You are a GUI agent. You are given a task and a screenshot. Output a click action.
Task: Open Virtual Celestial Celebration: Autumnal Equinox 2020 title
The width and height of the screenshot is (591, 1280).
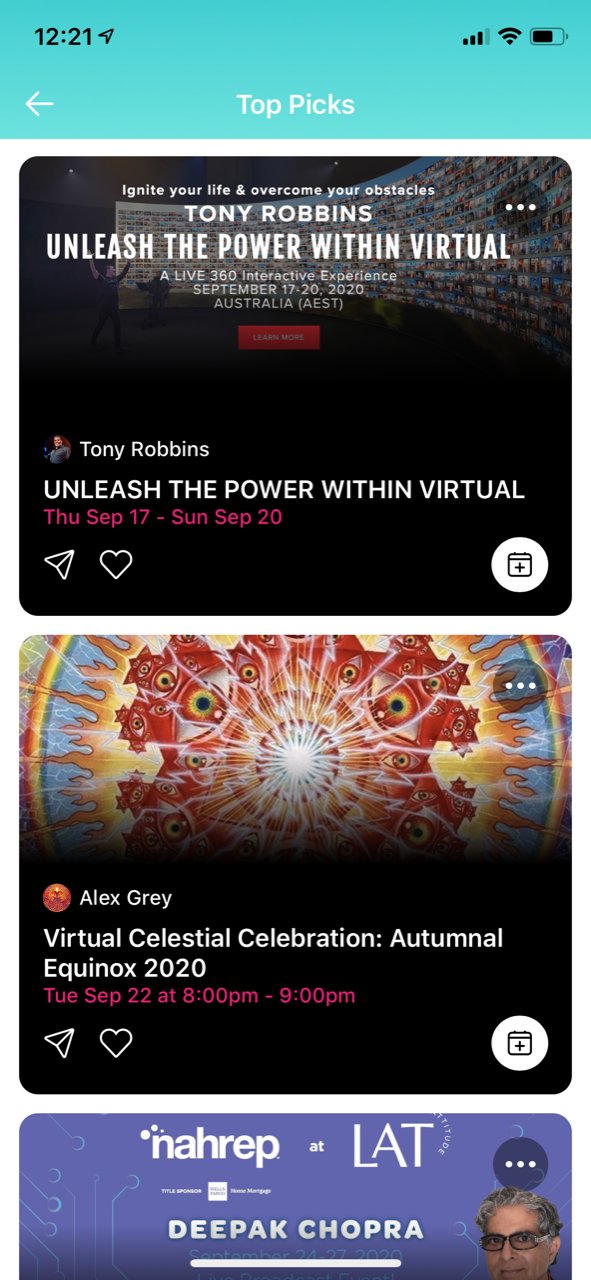[x=274, y=953]
